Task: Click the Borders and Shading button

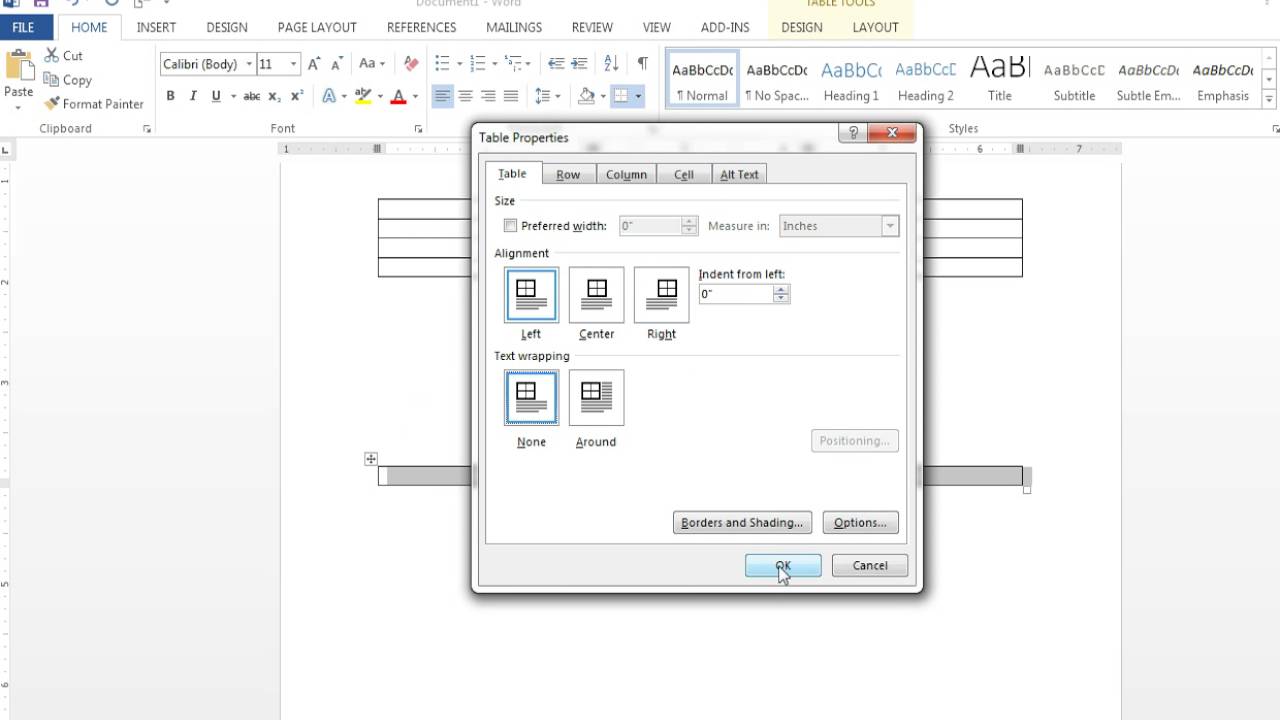Action: 742,523
